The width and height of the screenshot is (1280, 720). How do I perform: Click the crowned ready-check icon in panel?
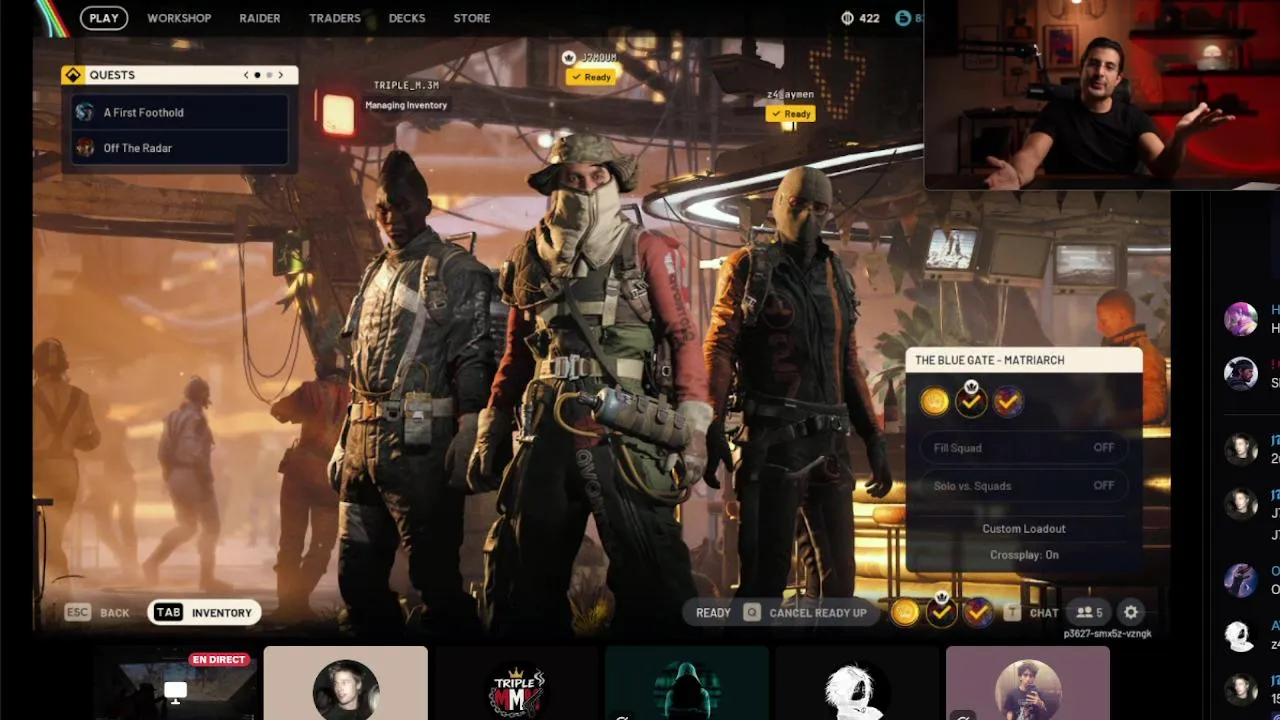970,400
